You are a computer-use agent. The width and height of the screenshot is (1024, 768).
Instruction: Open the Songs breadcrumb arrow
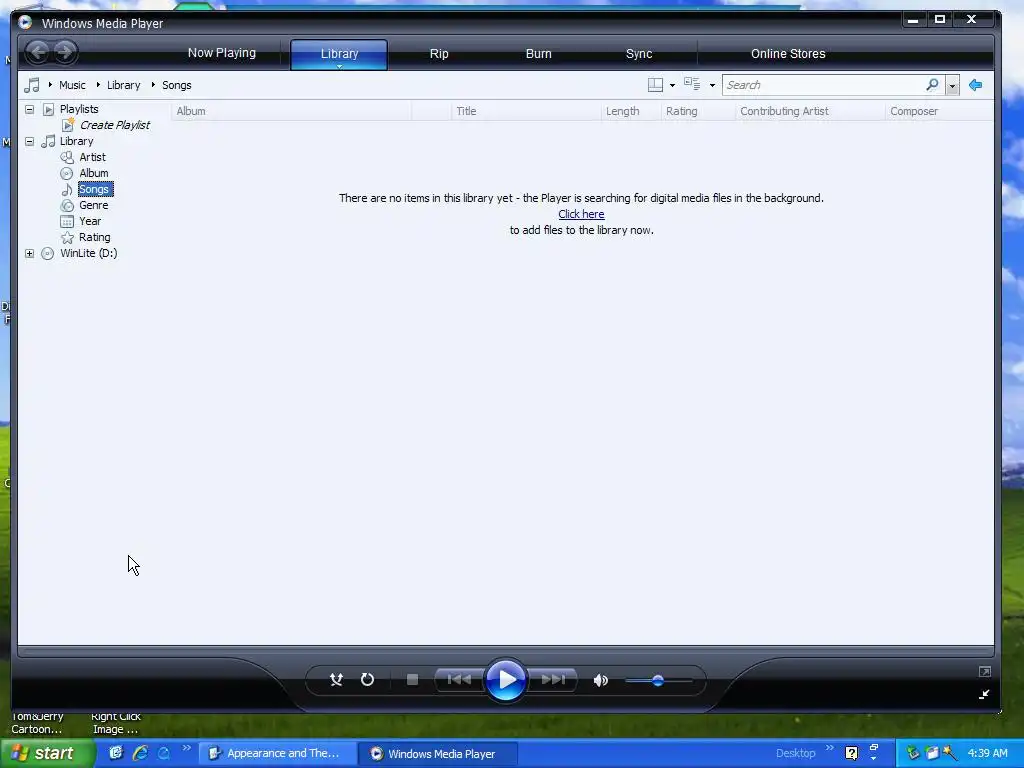[x=153, y=85]
